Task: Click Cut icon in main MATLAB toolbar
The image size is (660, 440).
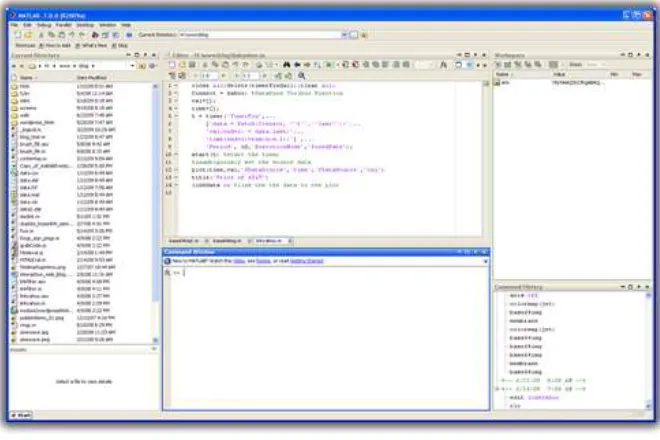Action: pyautogui.click(x=41, y=35)
